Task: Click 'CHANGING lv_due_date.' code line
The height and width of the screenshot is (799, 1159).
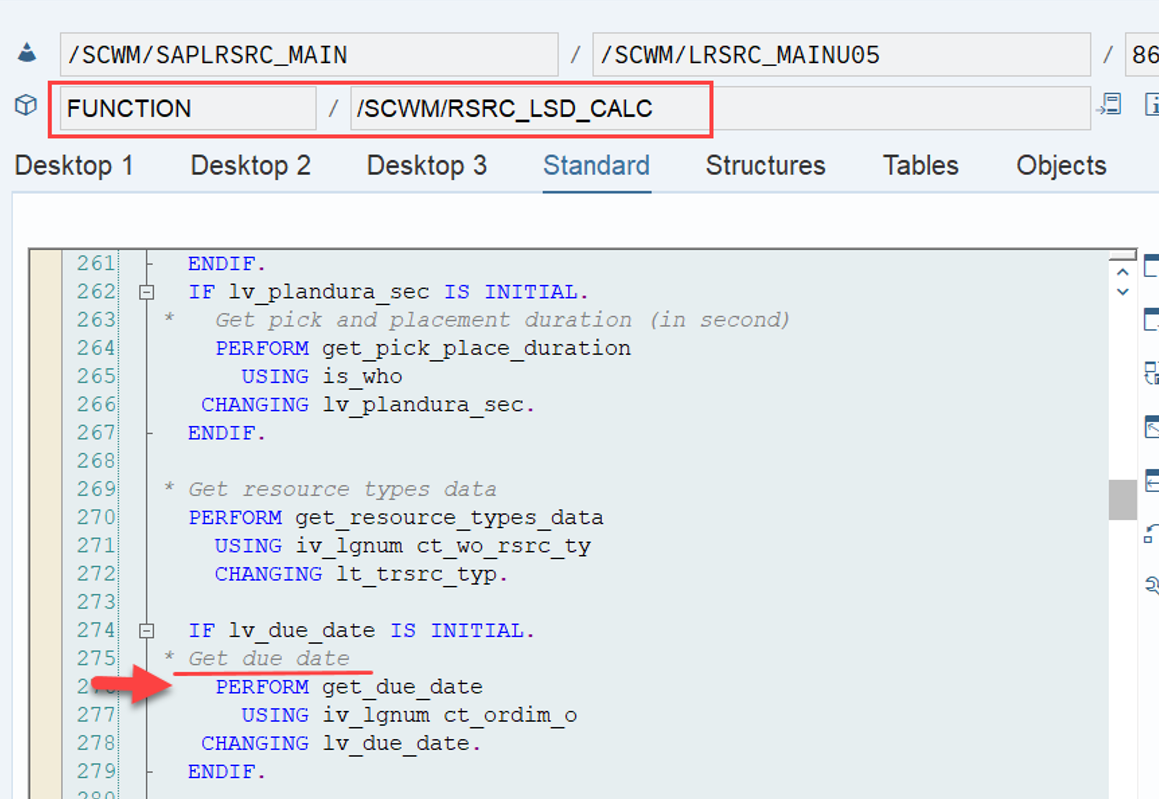Action: [341, 744]
